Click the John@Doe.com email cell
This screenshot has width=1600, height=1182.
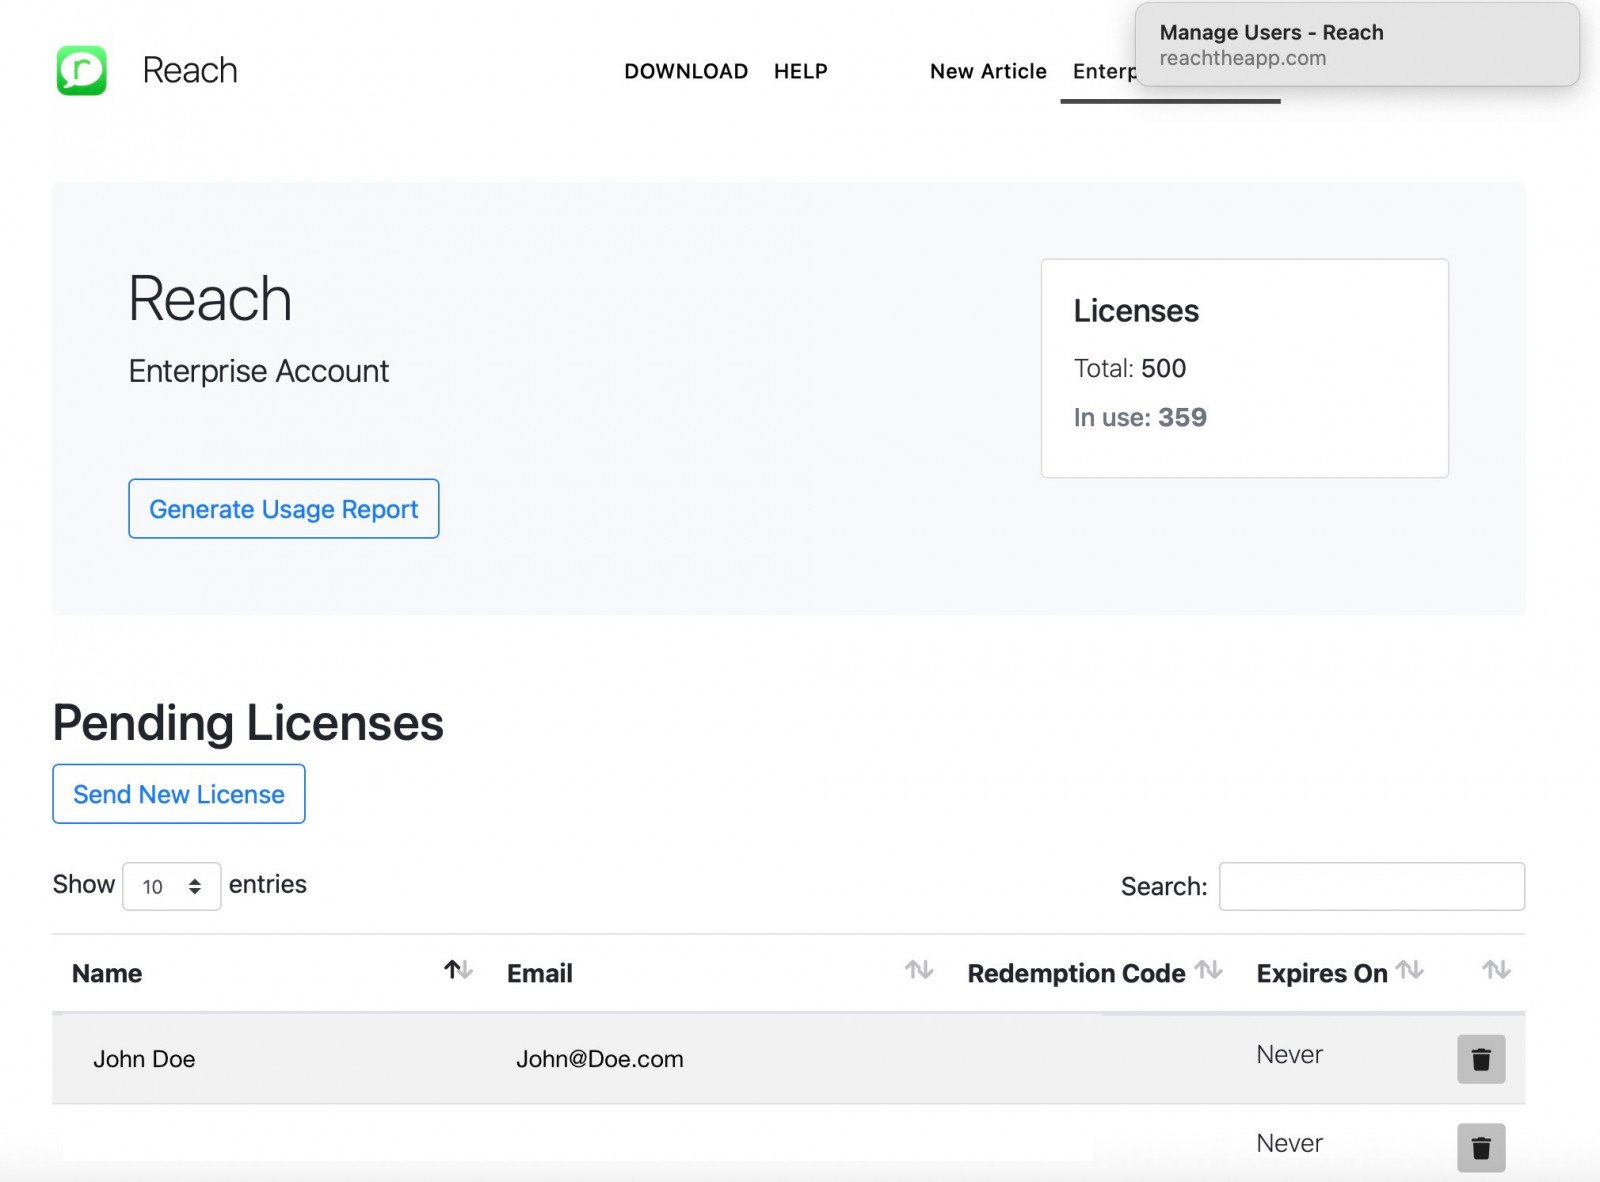click(x=599, y=1059)
